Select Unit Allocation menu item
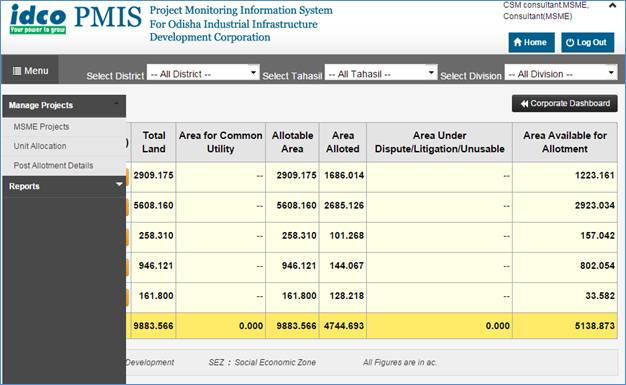 pyautogui.click(x=40, y=146)
